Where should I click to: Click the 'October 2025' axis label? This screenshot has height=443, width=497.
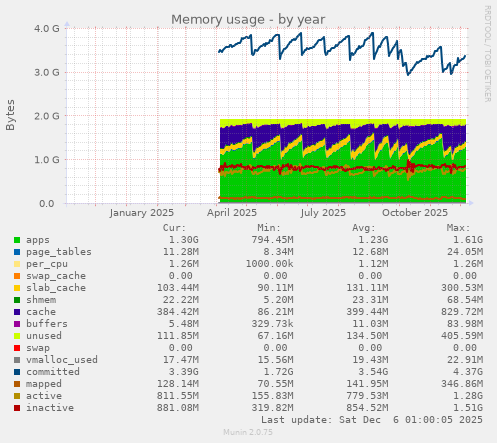point(415,213)
